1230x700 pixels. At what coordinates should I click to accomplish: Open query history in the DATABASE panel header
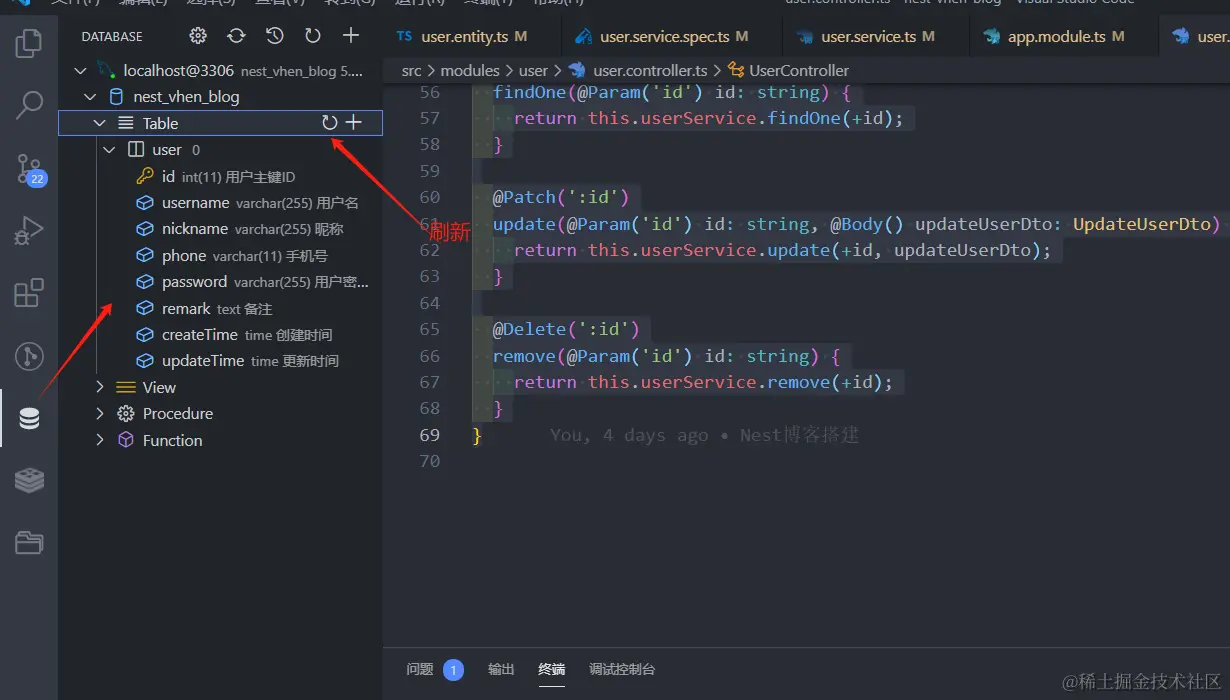click(x=274, y=36)
